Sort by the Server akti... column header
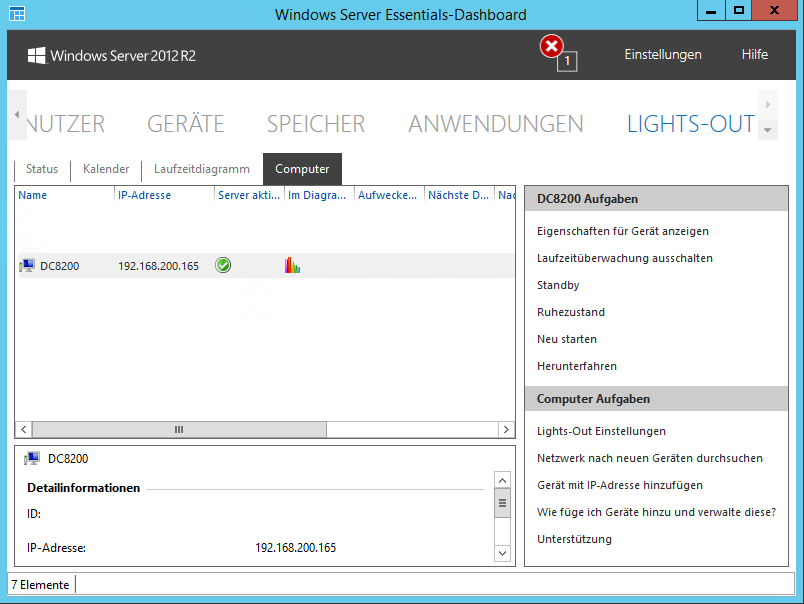This screenshot has width=804, height=604. click(x=249, y=195)
